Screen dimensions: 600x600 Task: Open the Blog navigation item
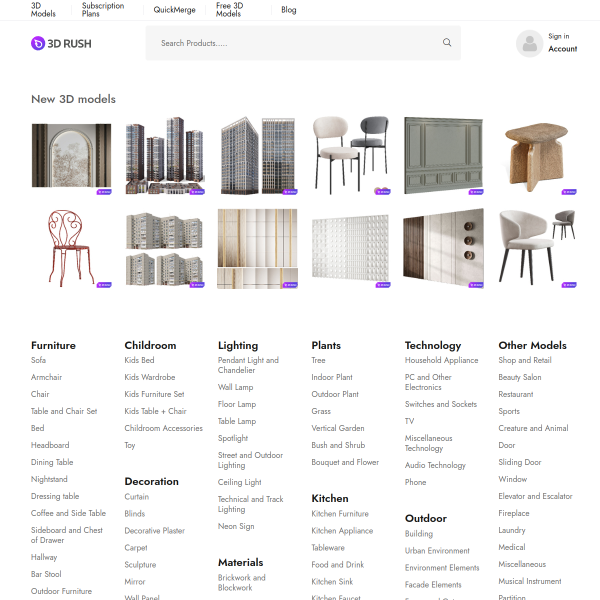[289, 10]
